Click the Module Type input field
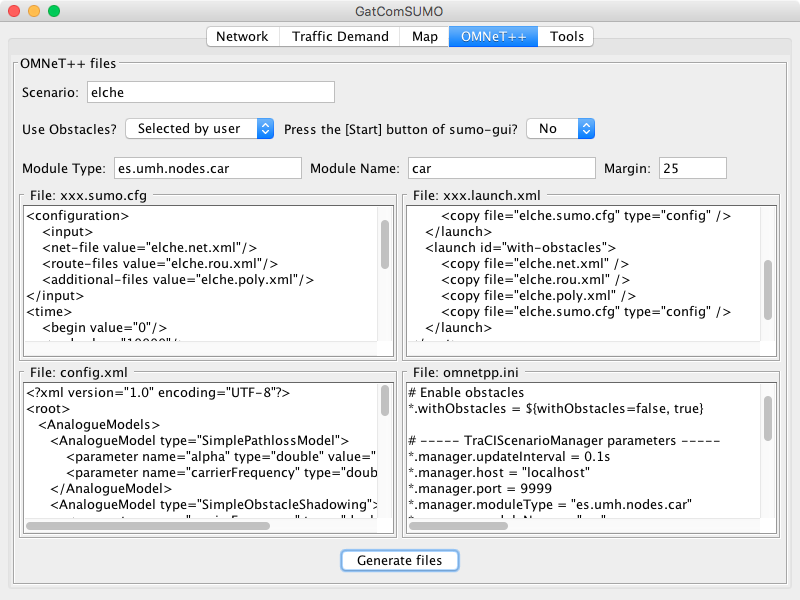The image size is (800, 600). 206,168
